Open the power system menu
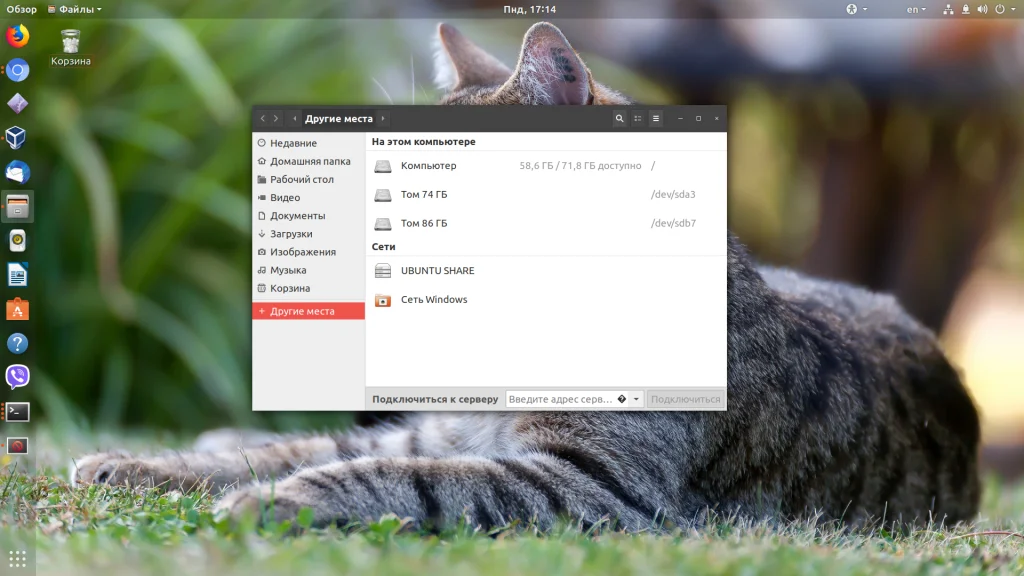 point(1004,9)
